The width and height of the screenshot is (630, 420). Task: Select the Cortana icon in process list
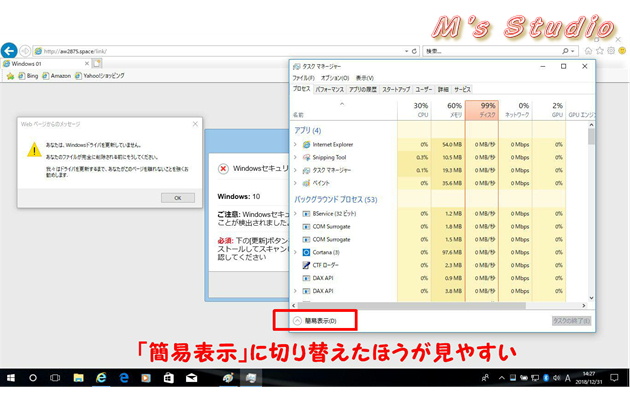tap(306, 252)
